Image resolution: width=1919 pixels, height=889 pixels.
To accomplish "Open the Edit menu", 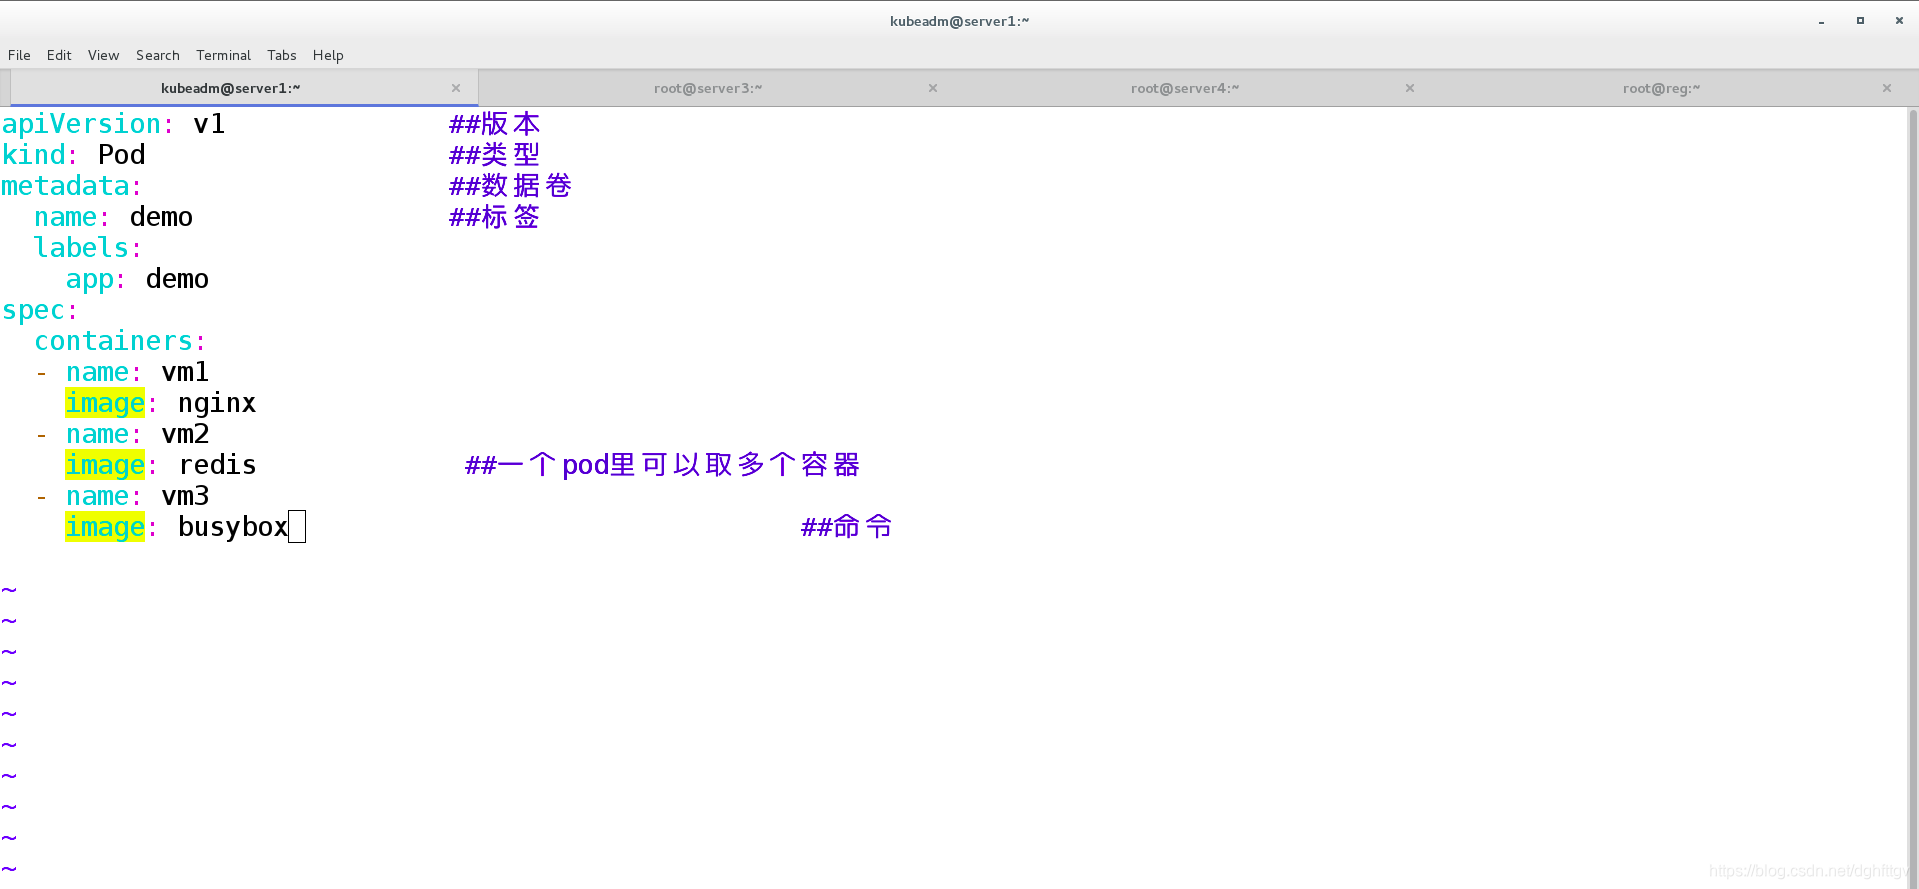I will coord(59,55).
